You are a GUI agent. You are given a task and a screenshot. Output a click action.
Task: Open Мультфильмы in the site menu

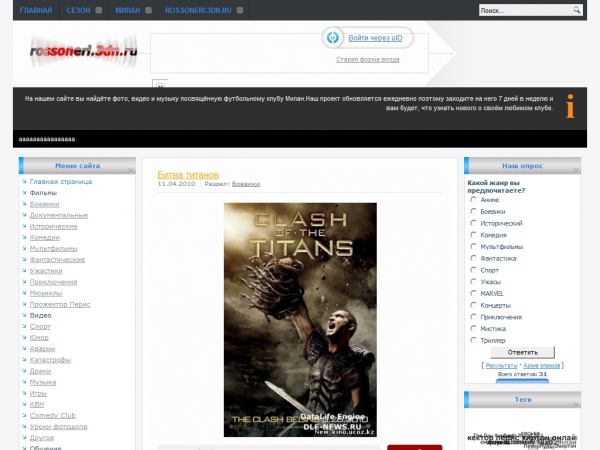click(x=54, y=248)
